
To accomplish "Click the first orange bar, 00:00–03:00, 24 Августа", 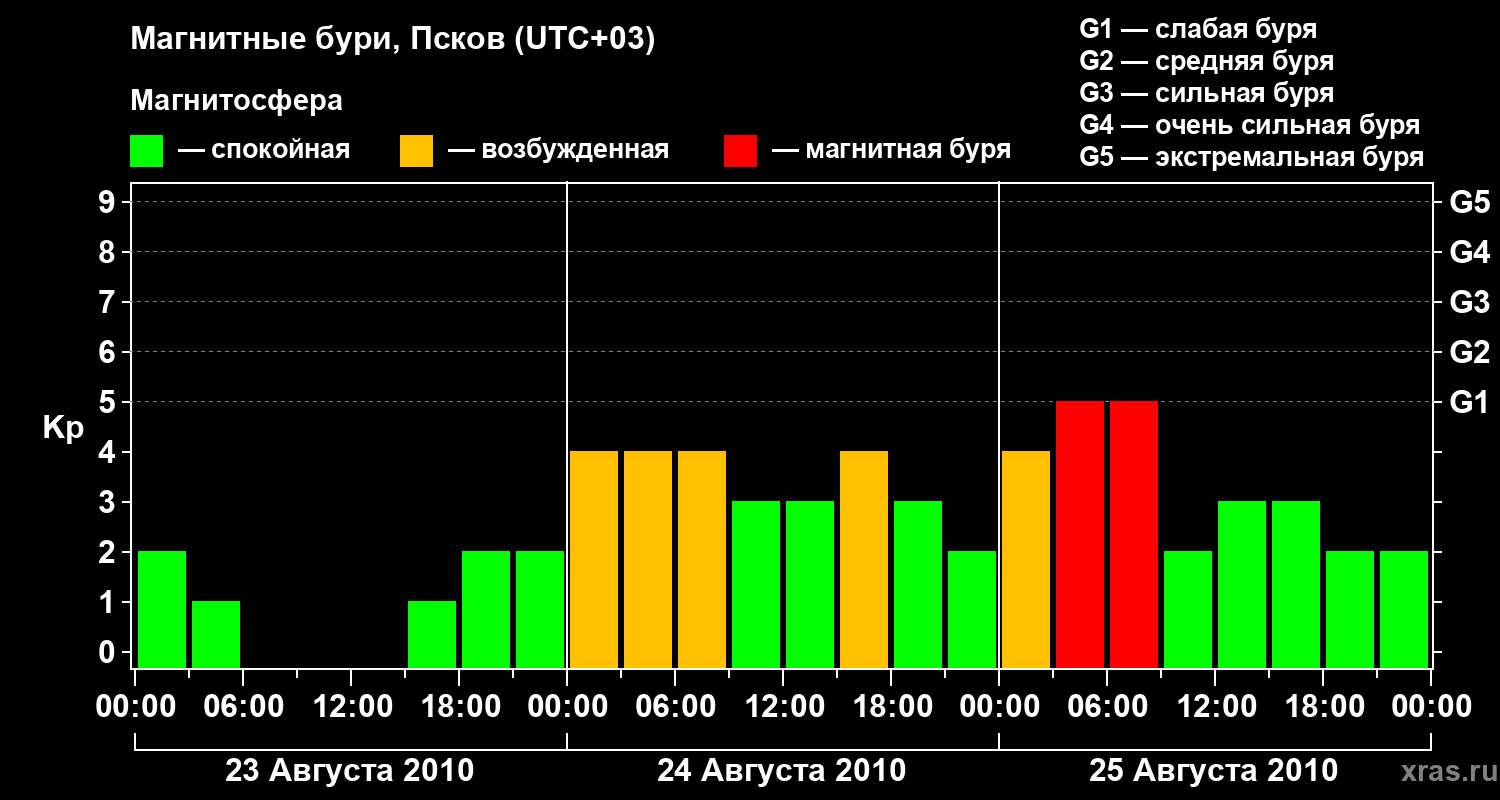I will (594, 559).
